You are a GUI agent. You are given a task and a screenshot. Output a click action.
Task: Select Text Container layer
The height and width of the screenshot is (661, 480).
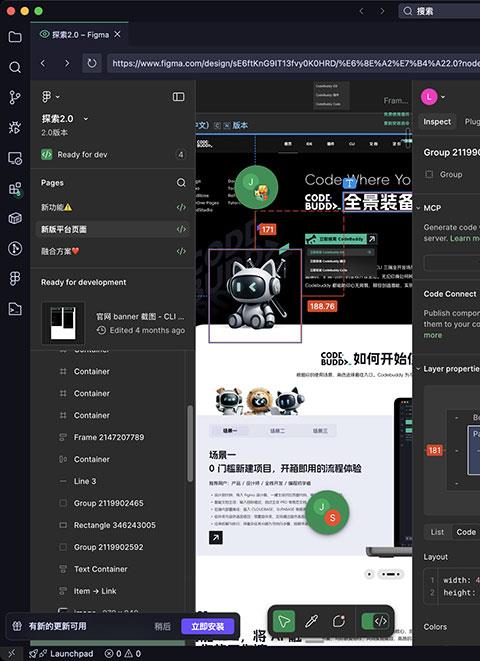click(x=100, y=569)
